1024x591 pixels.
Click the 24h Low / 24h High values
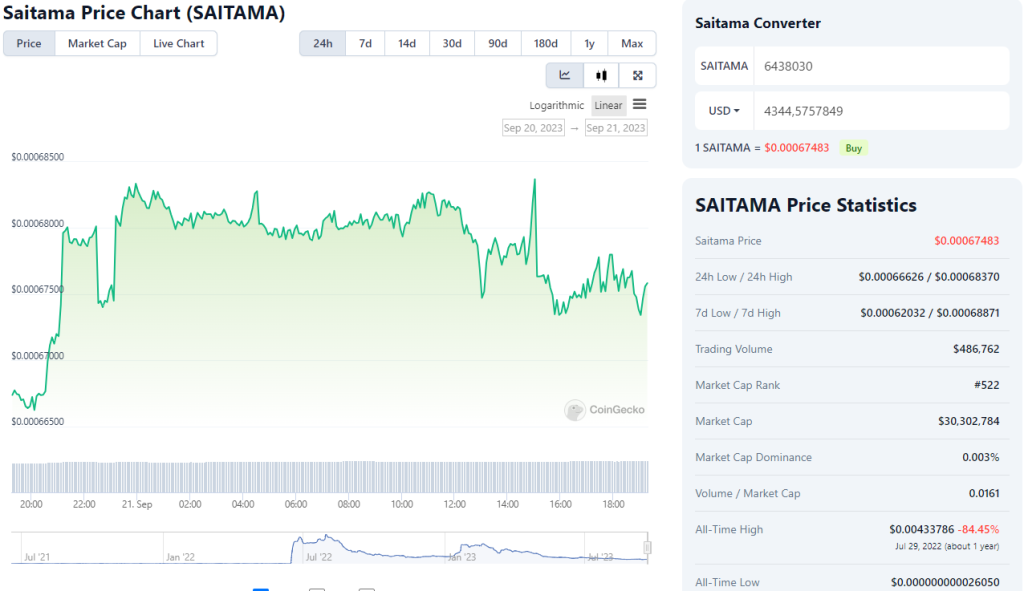[929, 277]
